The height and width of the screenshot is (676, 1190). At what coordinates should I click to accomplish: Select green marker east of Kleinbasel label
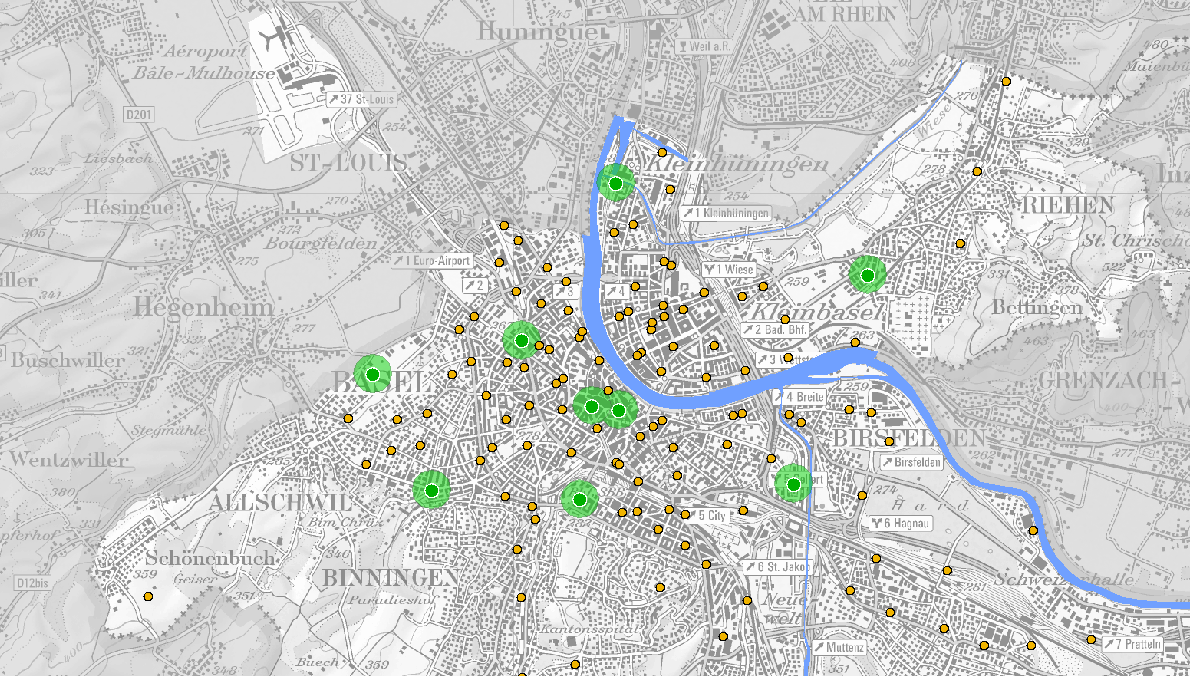click(x=868, y=274)
